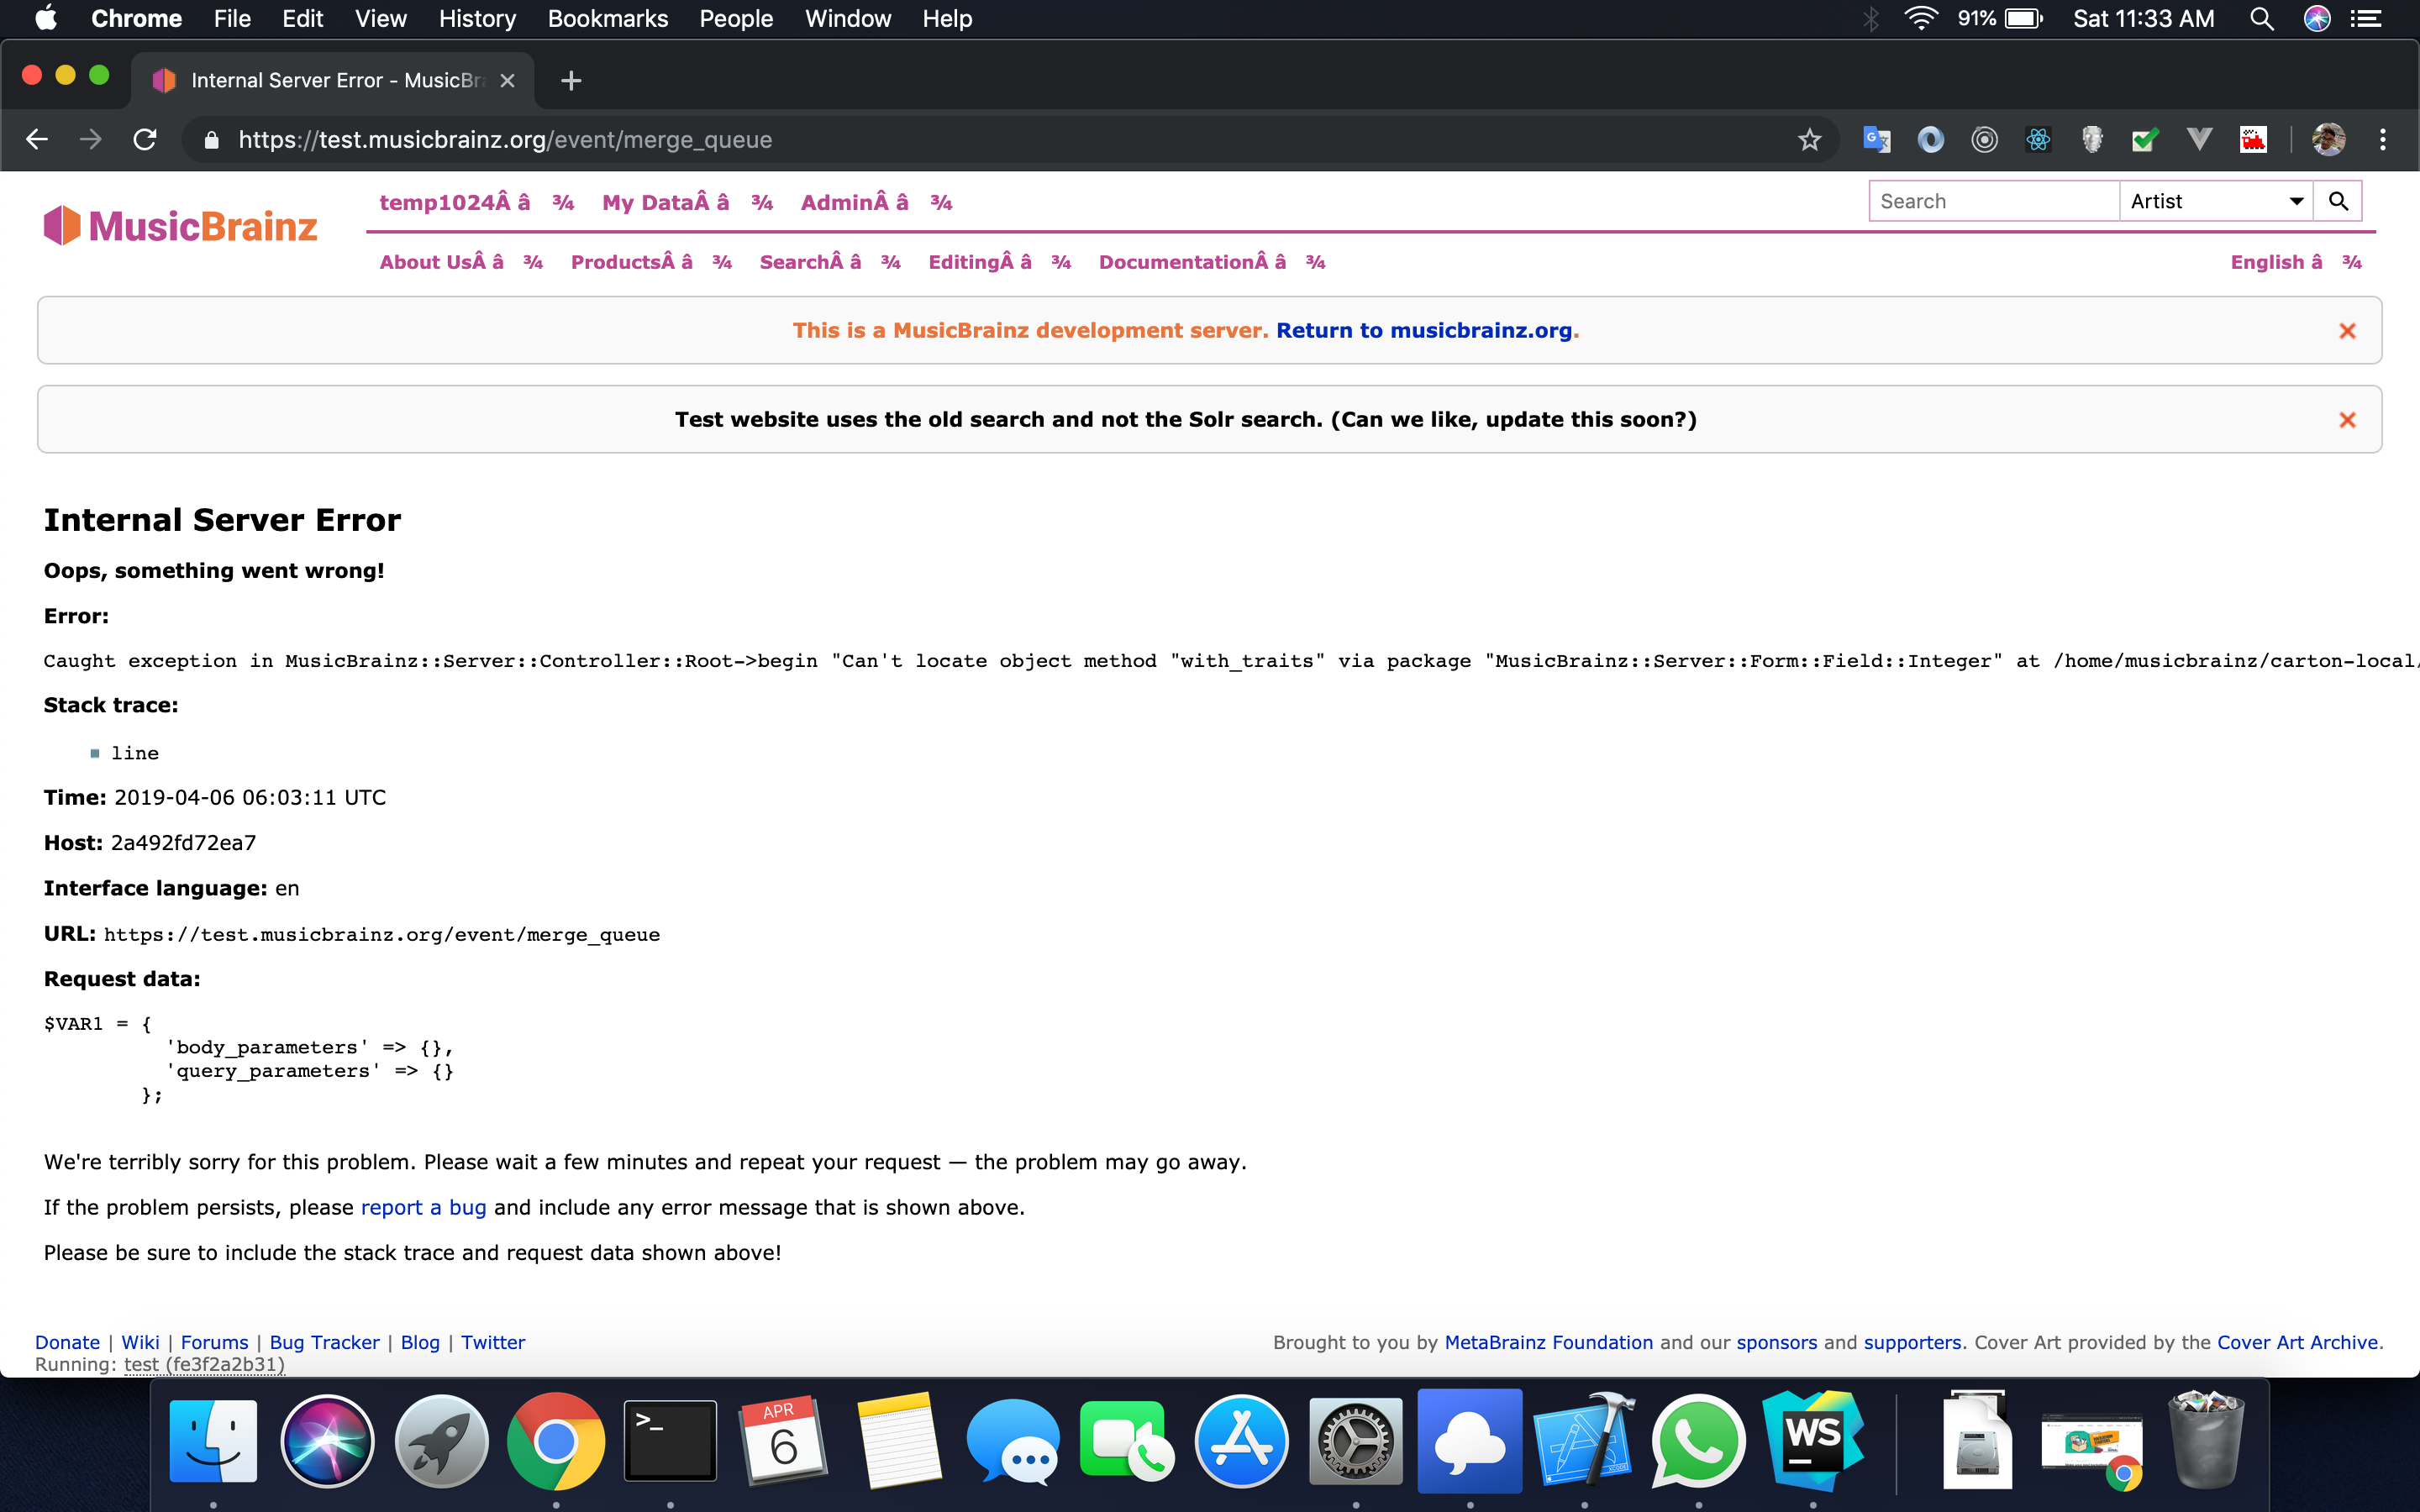This screenshot has height=1512, width=2420.
Task: Dismiss the development server banner
Action: (x=2347, y=331)
